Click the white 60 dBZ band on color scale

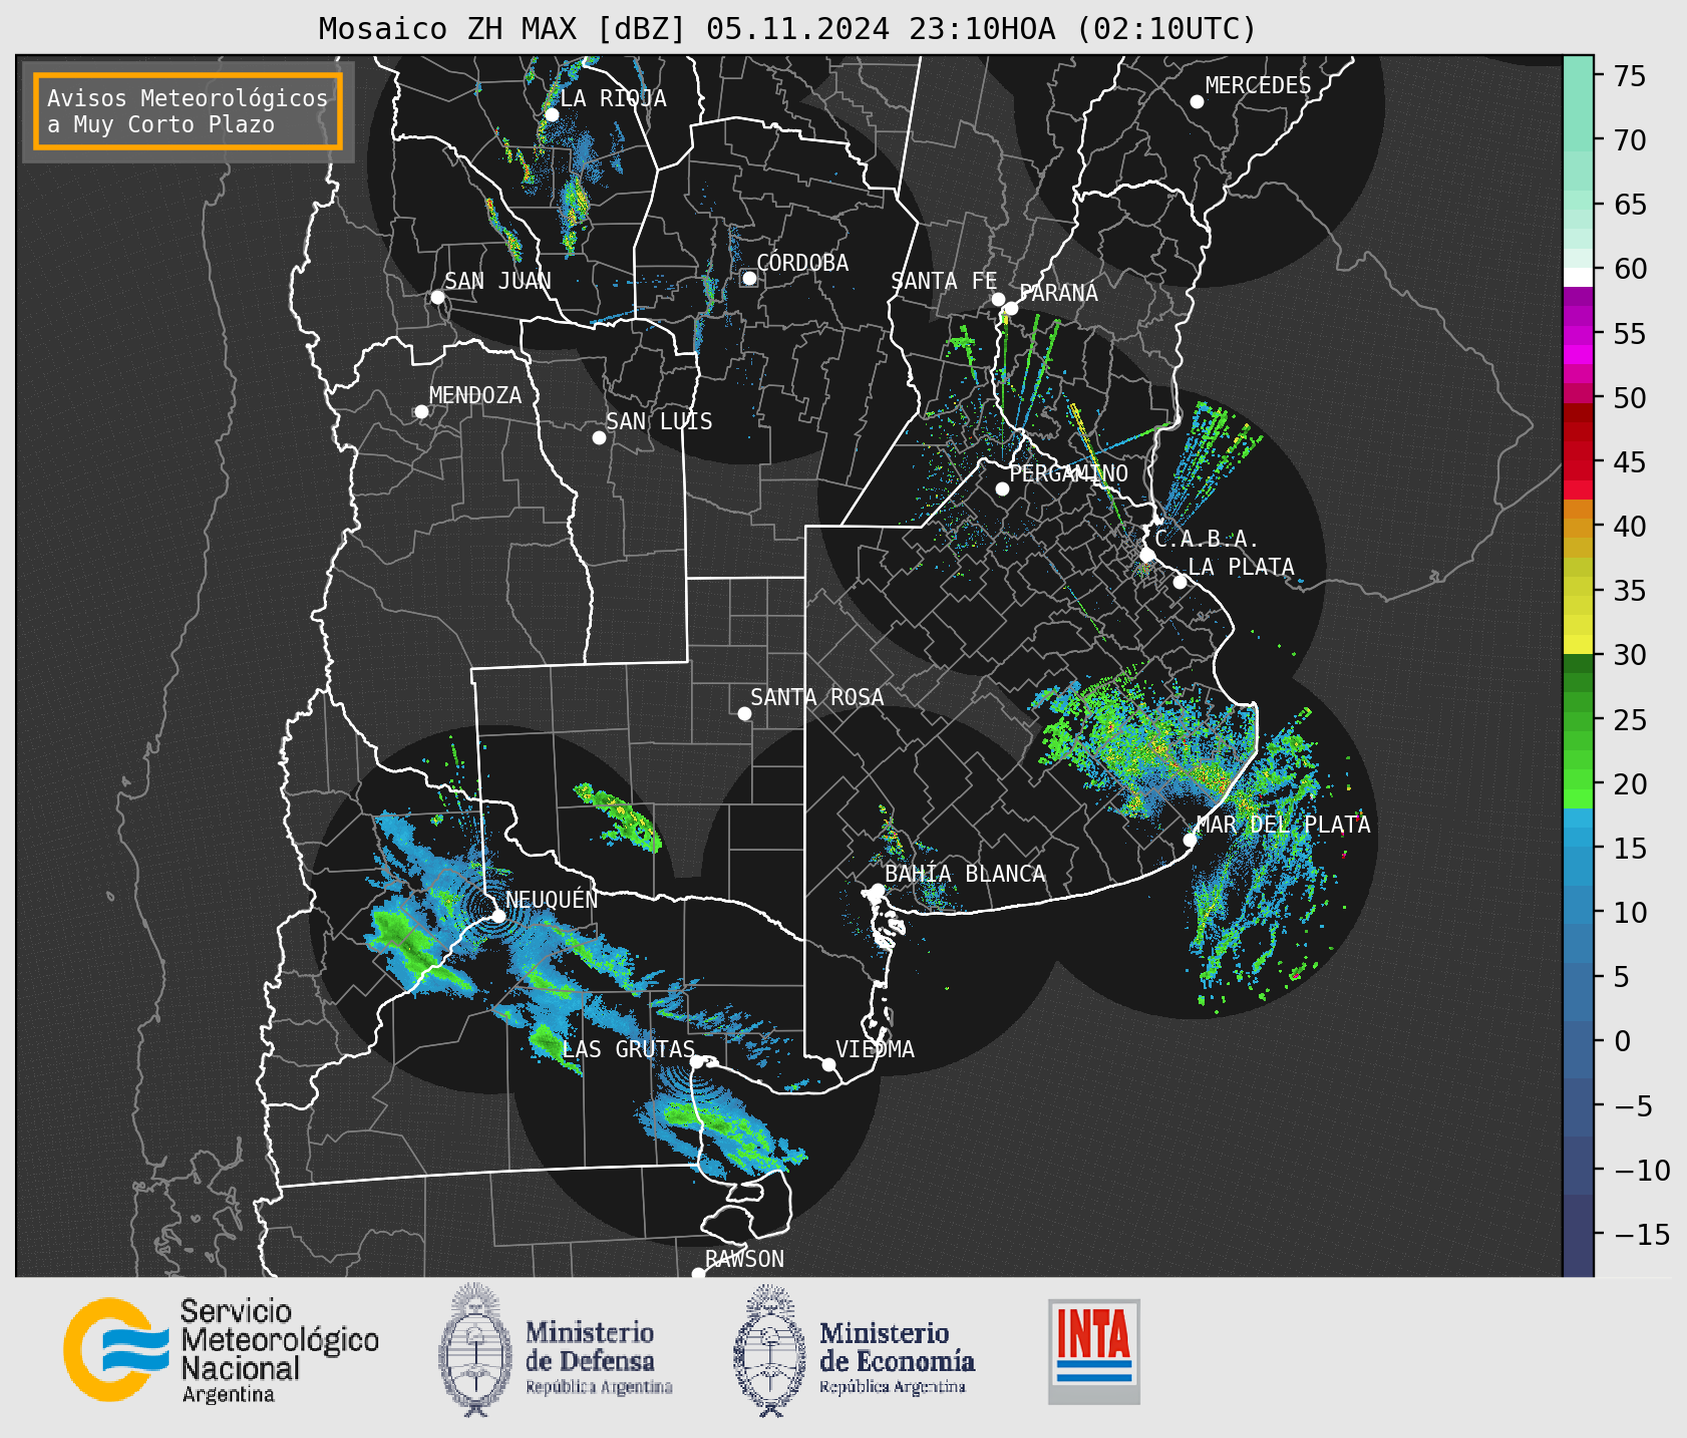pyautogui.click(x=1577, y=277)
